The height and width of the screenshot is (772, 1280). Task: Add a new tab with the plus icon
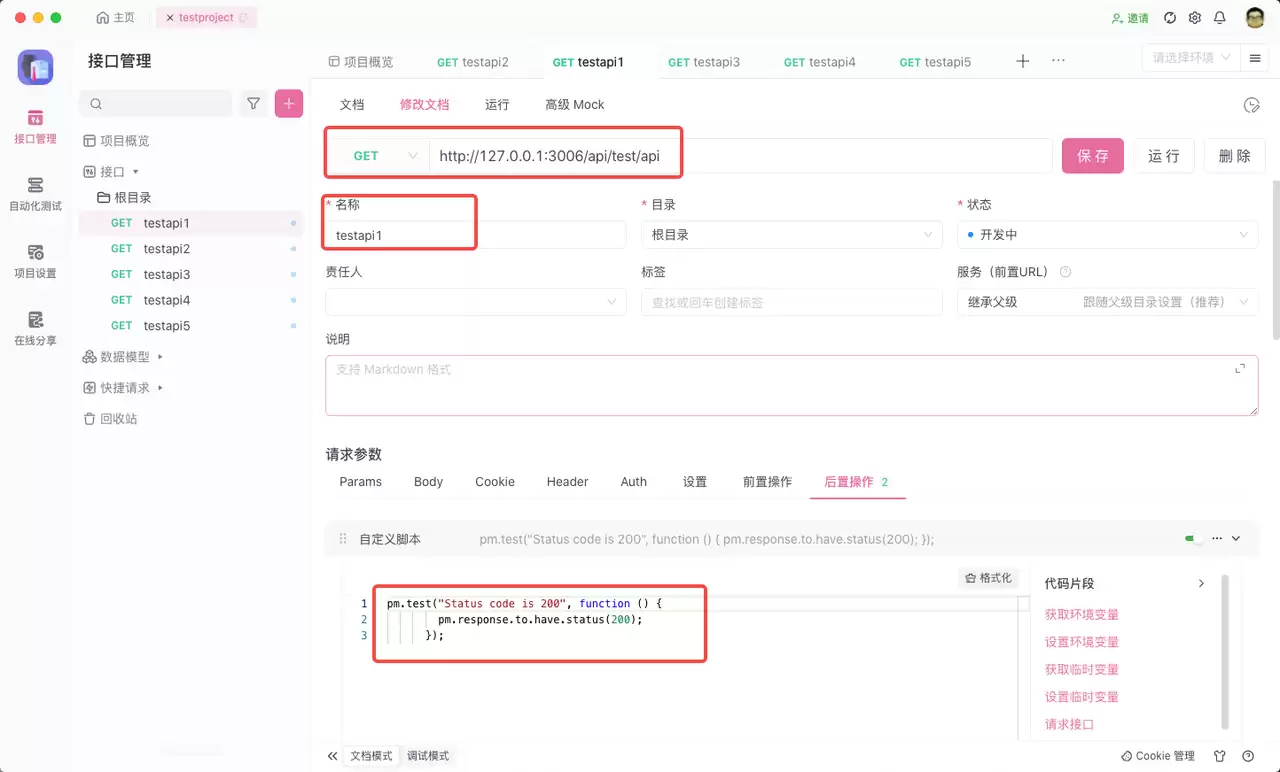pos(1023,61)
